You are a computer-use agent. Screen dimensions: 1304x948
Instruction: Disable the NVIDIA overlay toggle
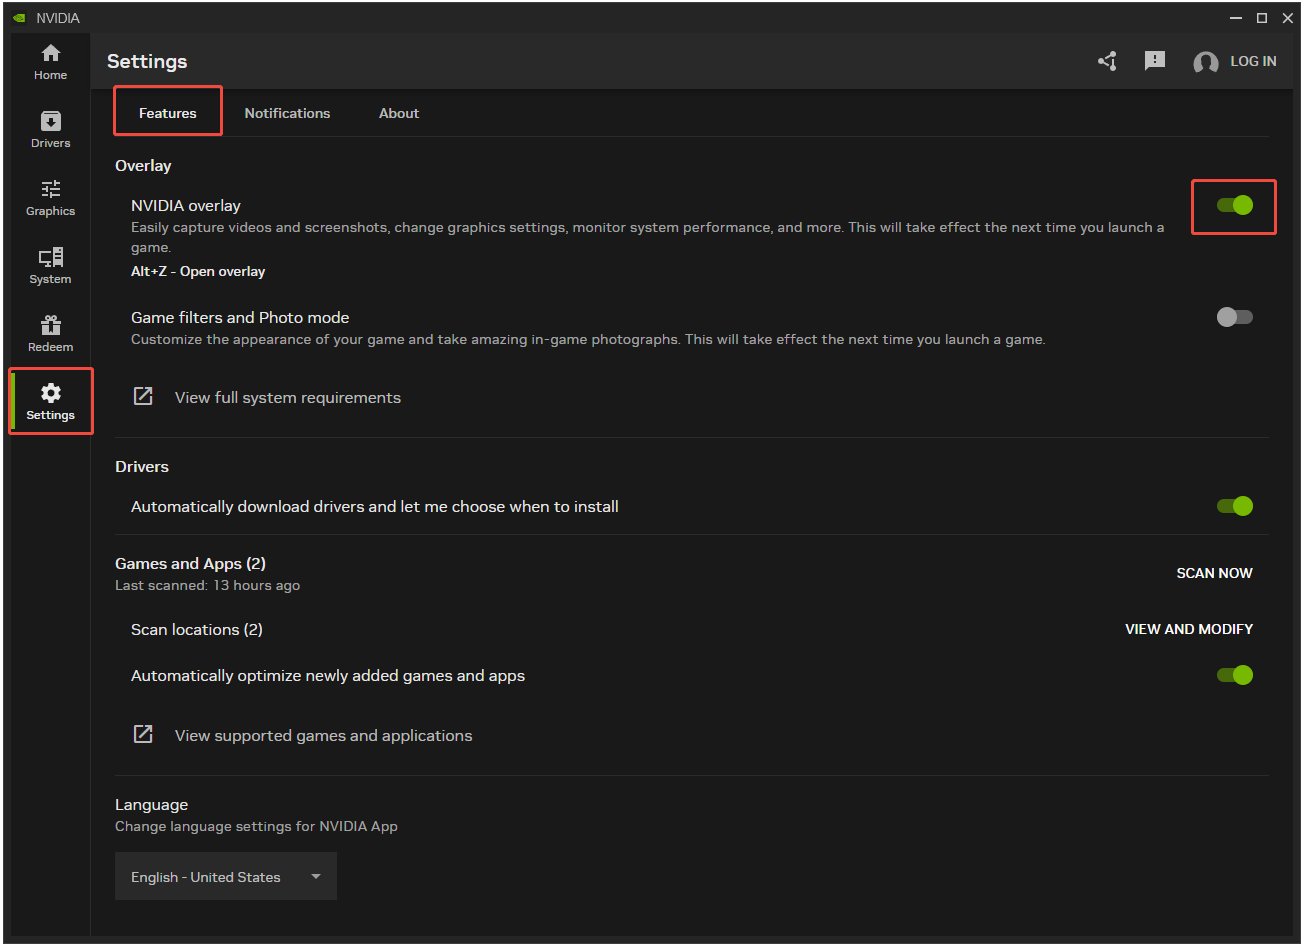tap(1234, 205)
